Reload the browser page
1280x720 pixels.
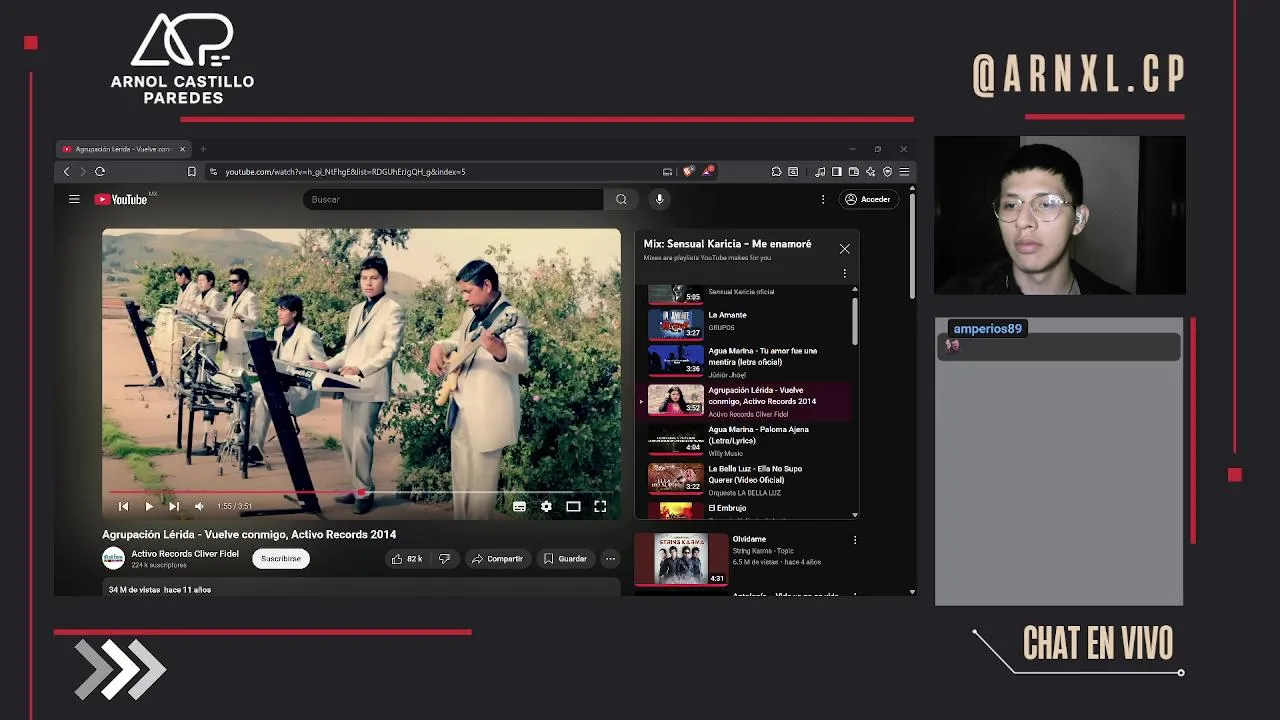100,172
